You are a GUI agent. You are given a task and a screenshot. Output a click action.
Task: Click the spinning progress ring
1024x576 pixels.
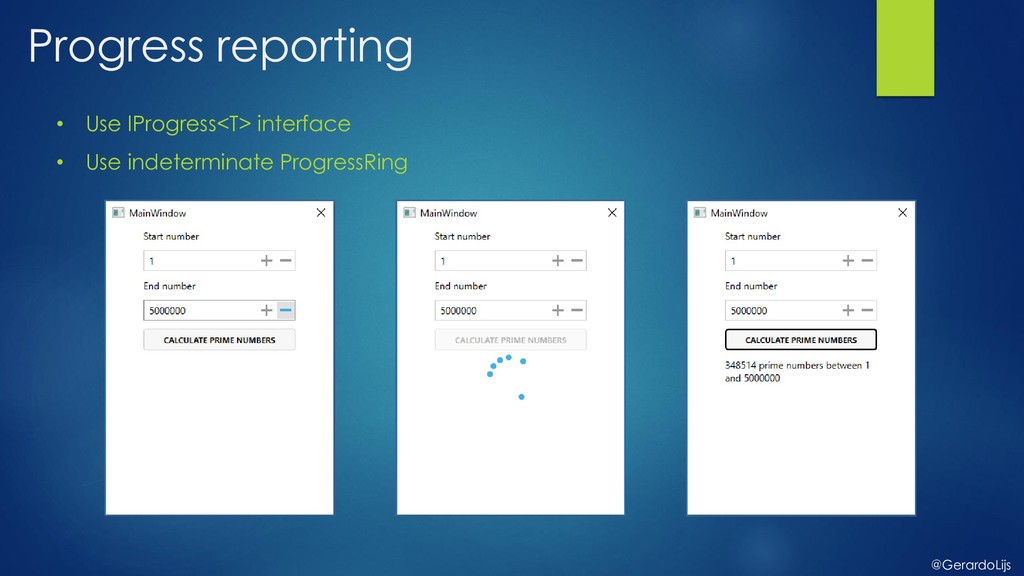coord(507,377)
